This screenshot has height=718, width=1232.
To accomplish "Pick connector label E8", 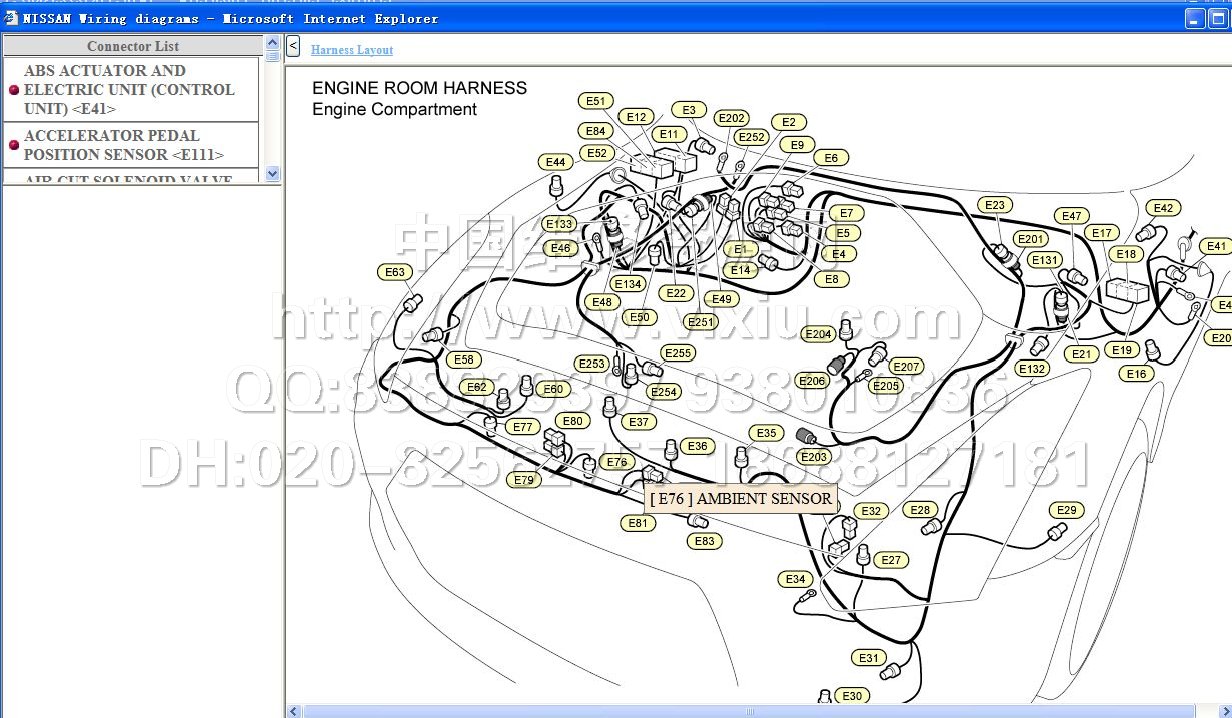I will coord(832,279).
